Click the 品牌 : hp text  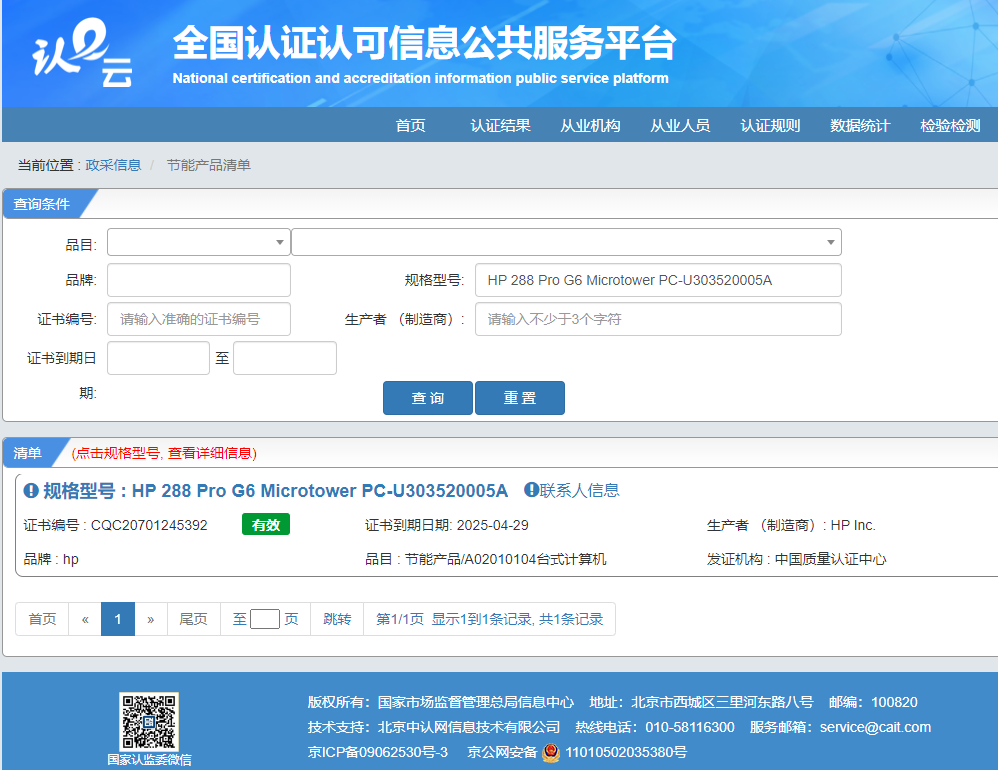click(51, 559)
